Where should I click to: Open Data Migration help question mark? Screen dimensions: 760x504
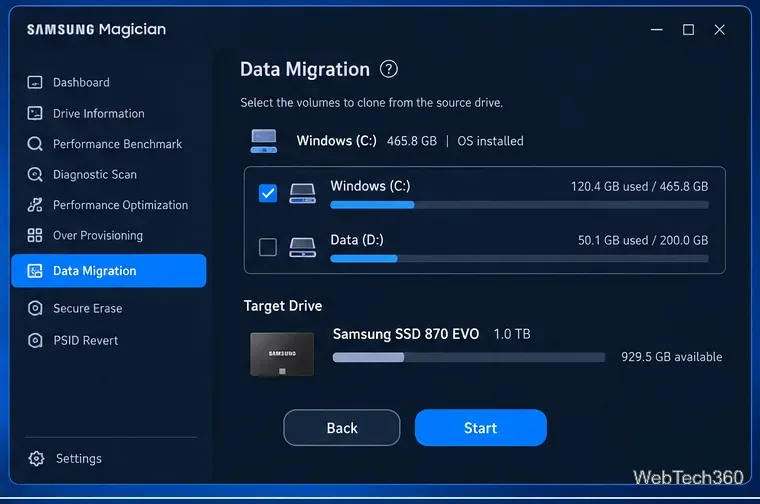click(389, 69)
